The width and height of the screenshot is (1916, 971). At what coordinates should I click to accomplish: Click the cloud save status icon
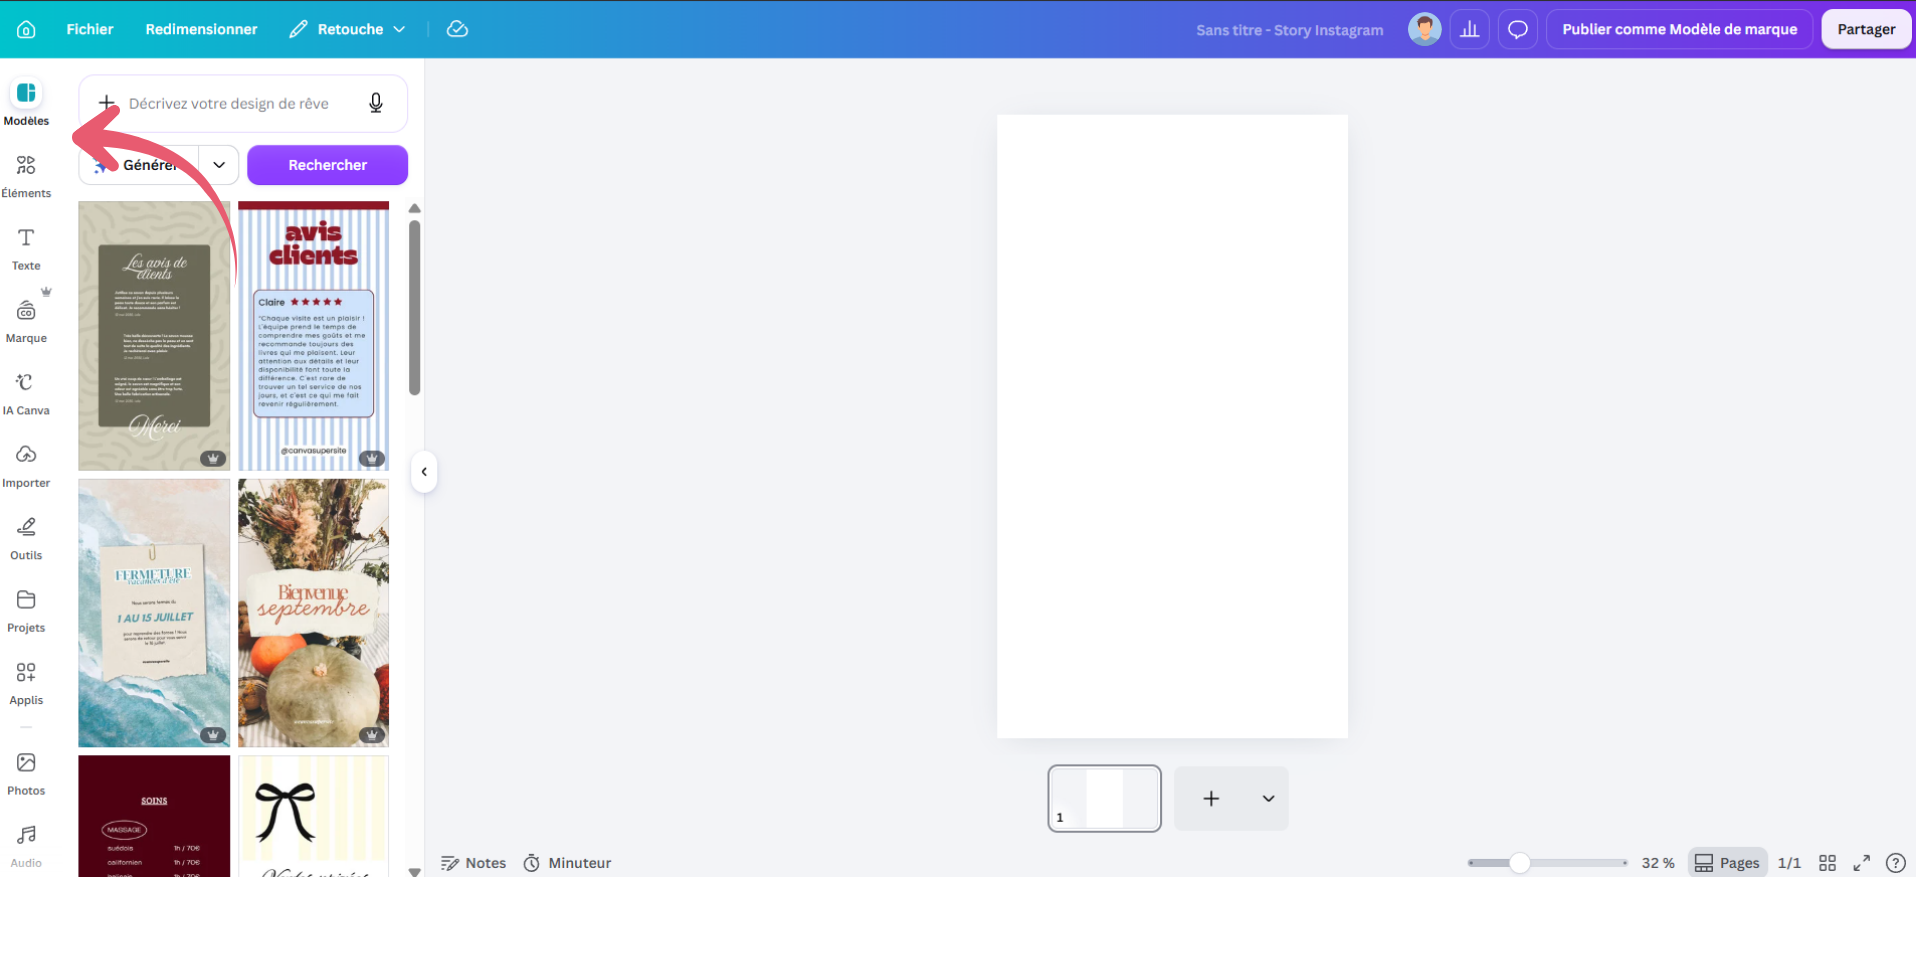(457, 29)
